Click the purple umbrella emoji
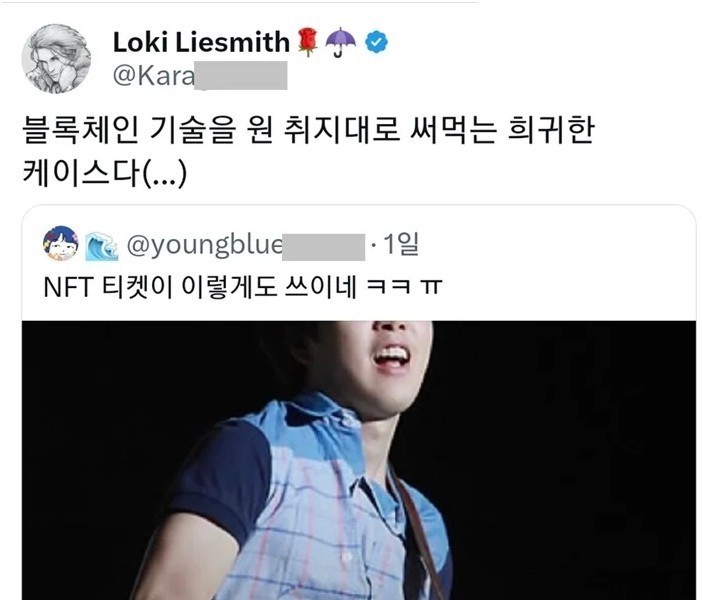 pos(341,42)
